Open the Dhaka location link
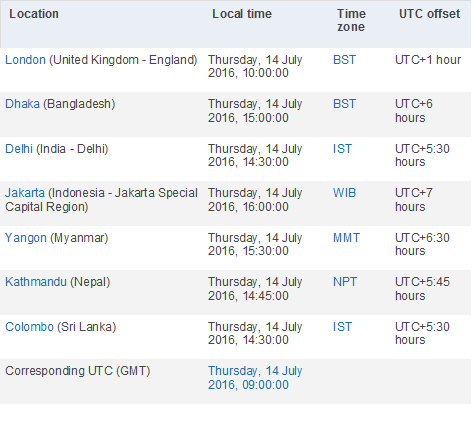 (x=22, y=104)
